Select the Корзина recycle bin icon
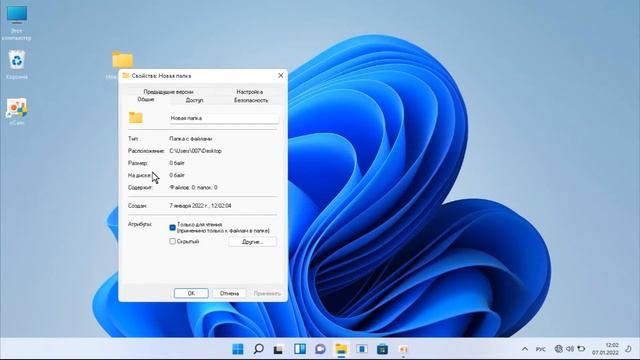The image size is (640, 360). (17, 64)
